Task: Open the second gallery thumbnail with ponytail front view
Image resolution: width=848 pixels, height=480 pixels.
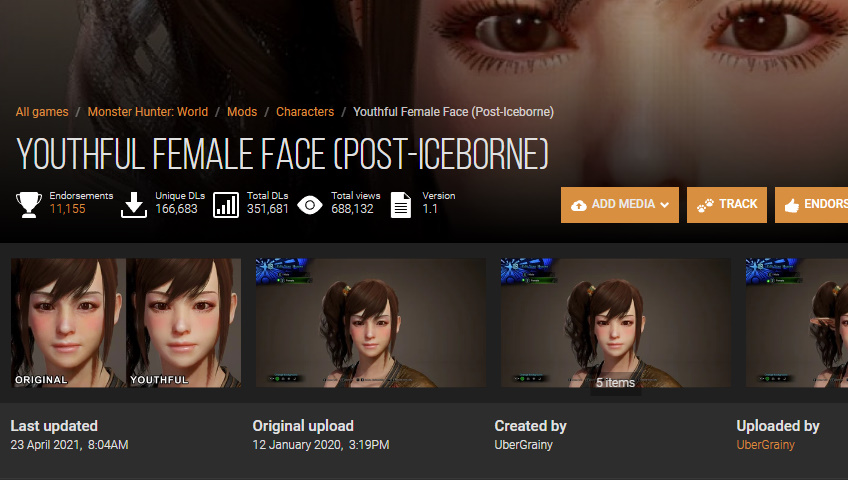Action: [370, 323]
